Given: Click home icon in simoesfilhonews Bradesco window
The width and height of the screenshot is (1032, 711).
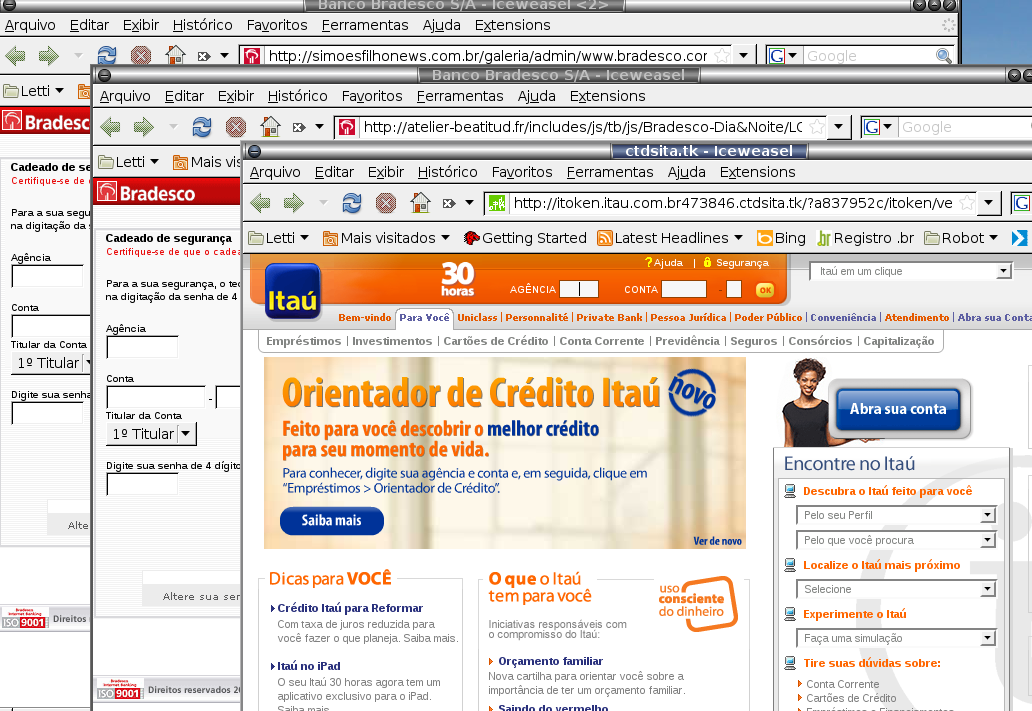Looking at the screenshot, I should [x=175, y=55].
